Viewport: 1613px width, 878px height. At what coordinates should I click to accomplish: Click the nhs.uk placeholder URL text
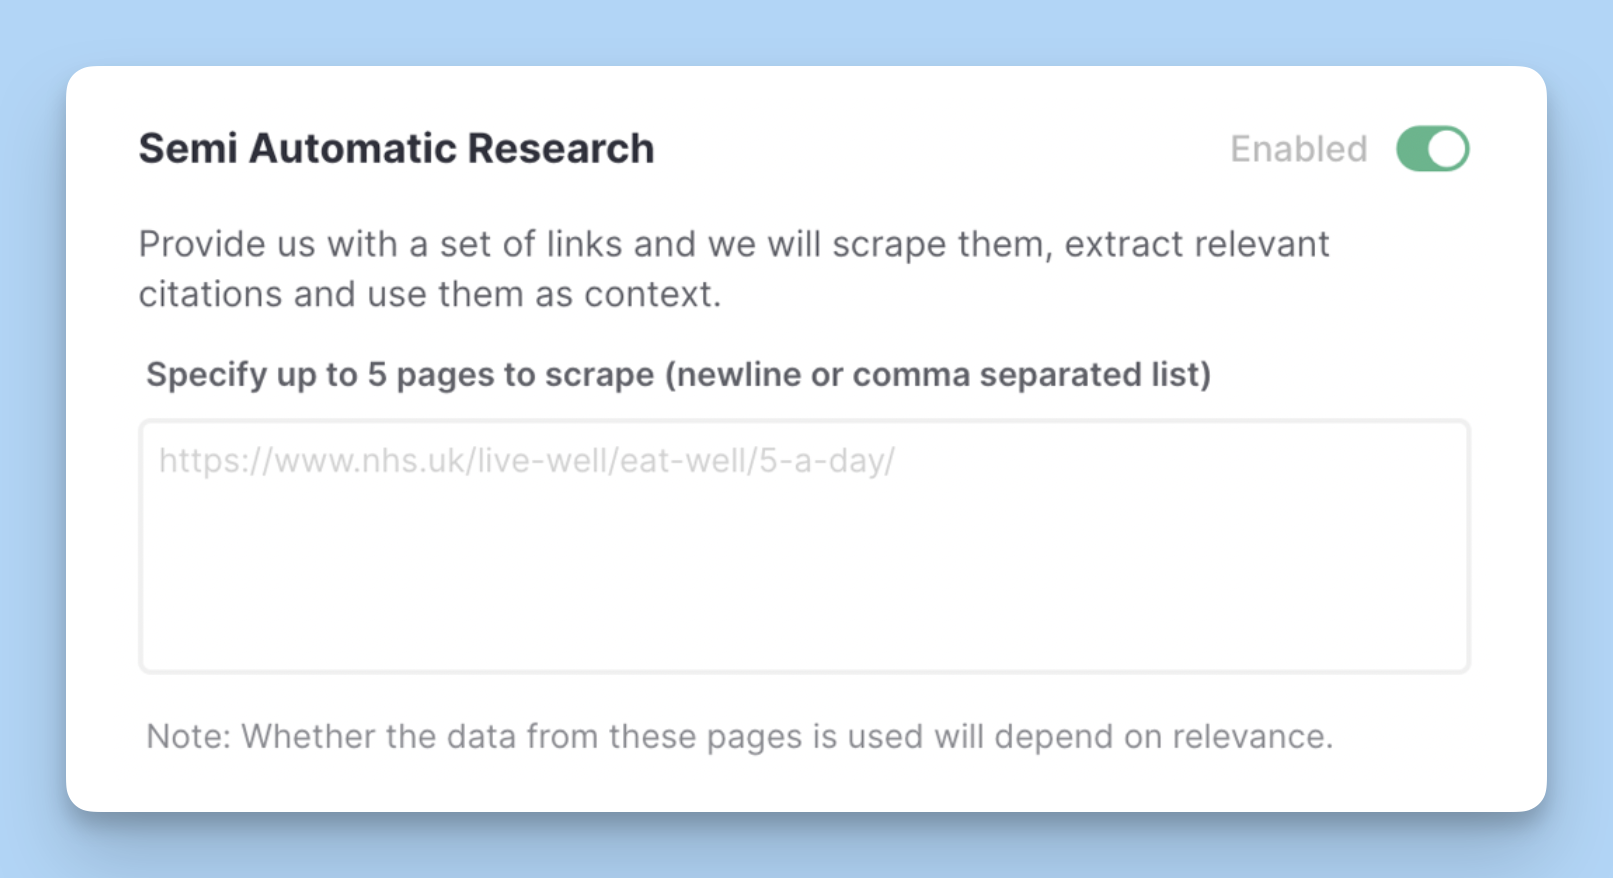pyautogui.click(x=526, y=461)
